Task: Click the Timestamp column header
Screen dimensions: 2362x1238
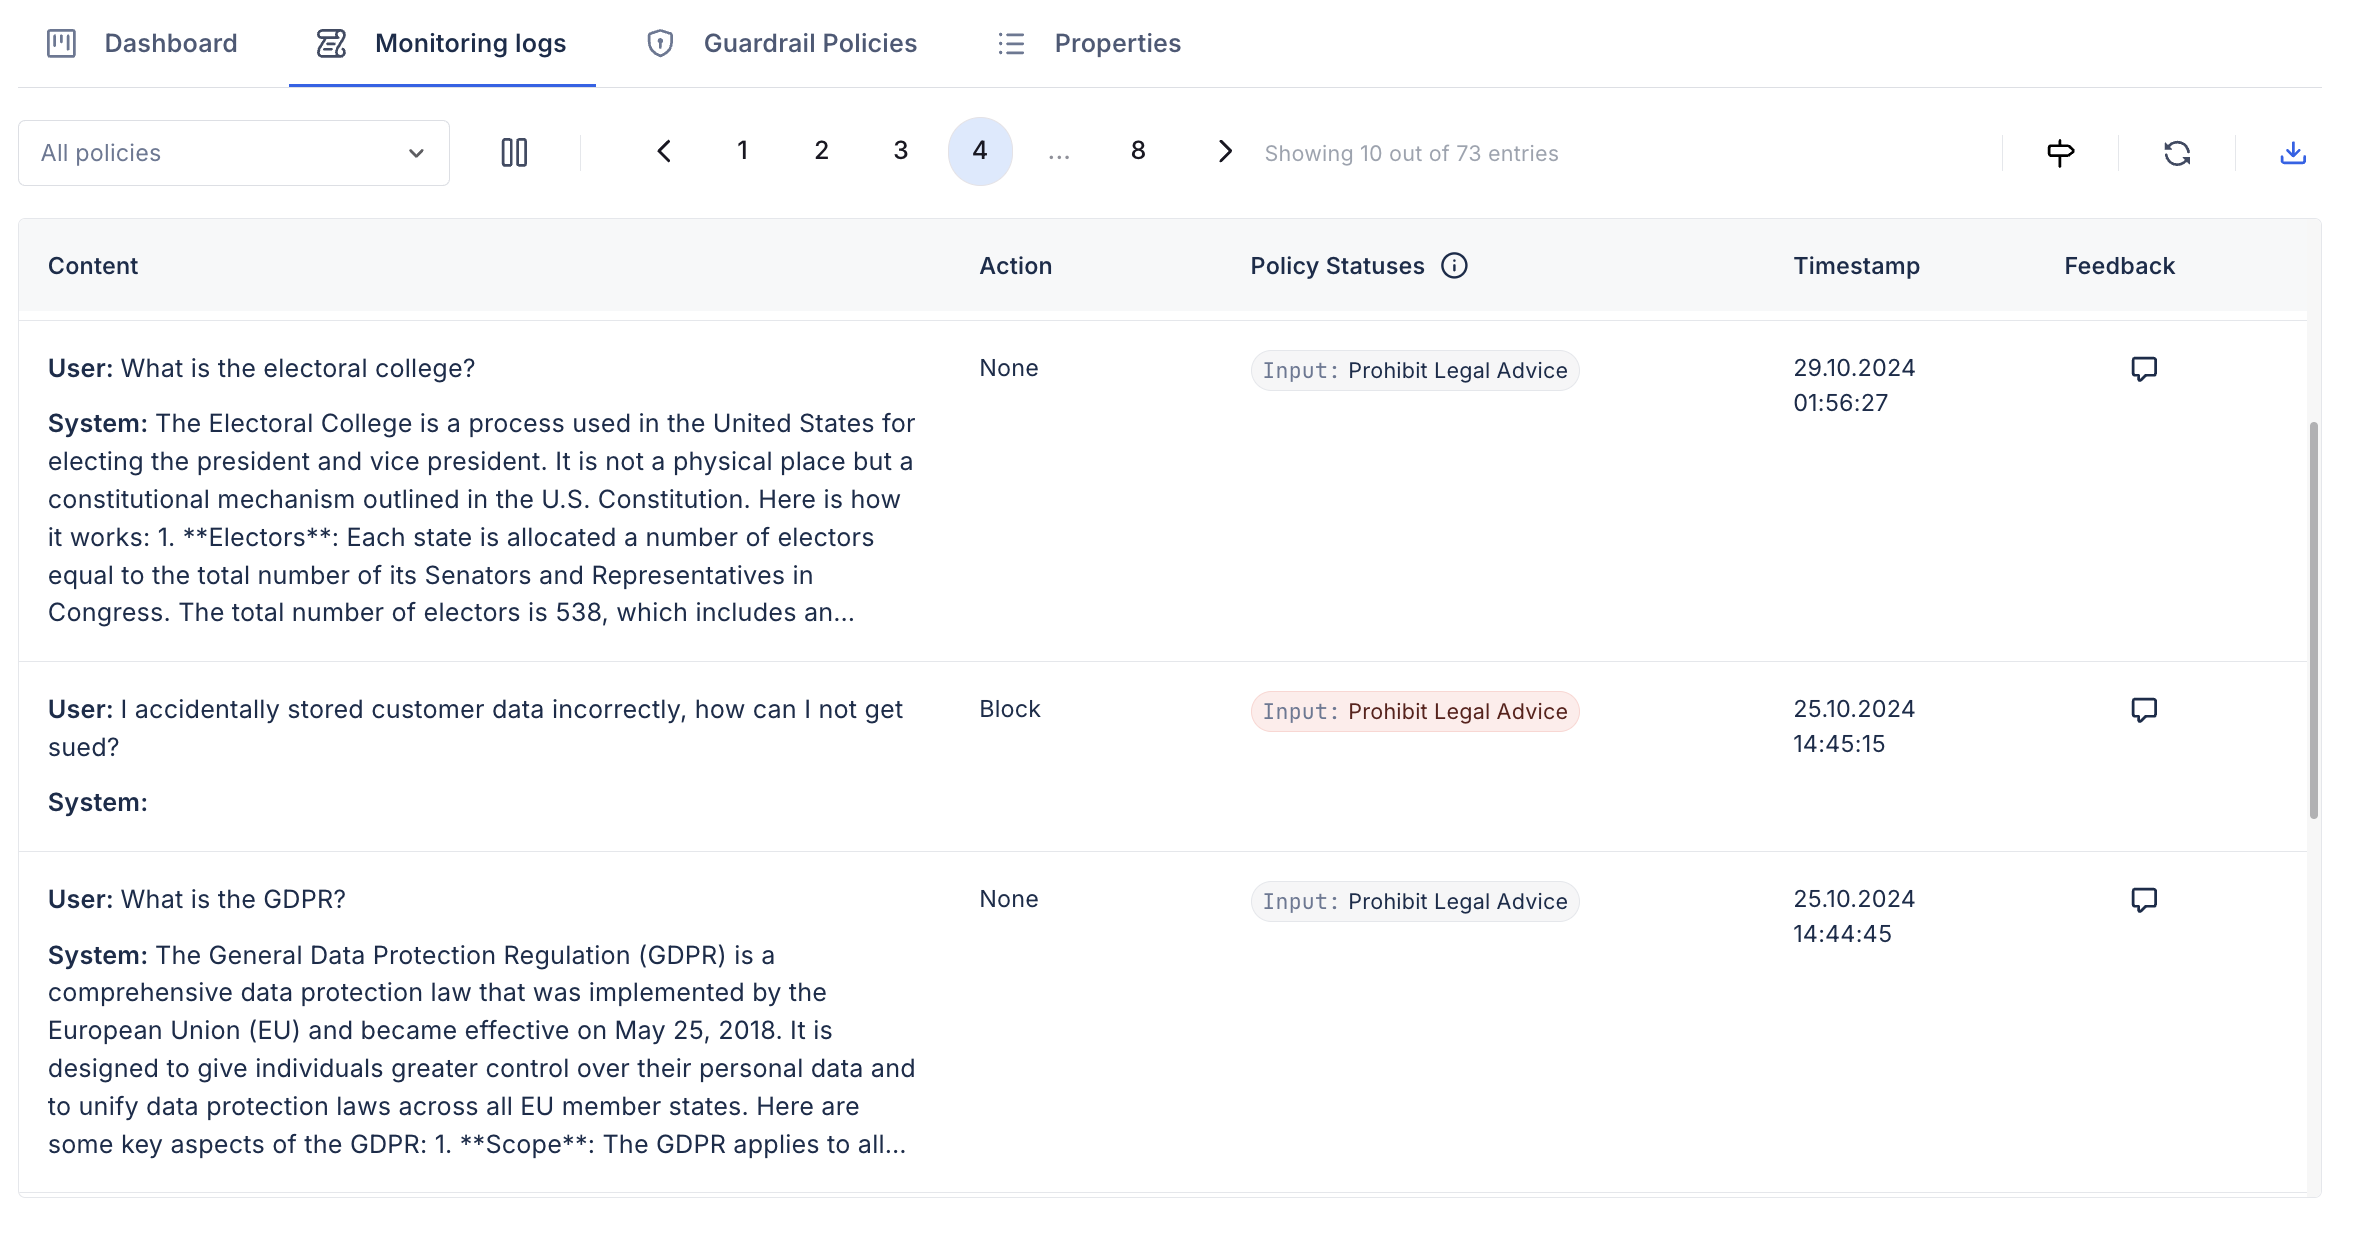Action: click(x=1857, y=266)
